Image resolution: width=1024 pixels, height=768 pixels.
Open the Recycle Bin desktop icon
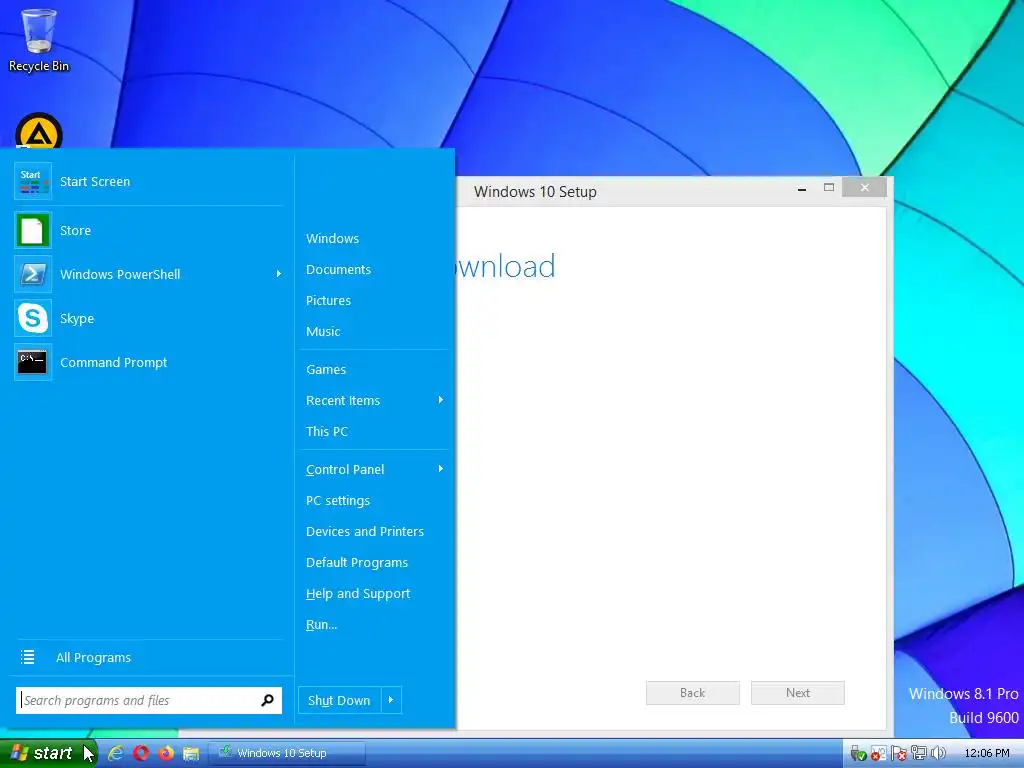39,39
